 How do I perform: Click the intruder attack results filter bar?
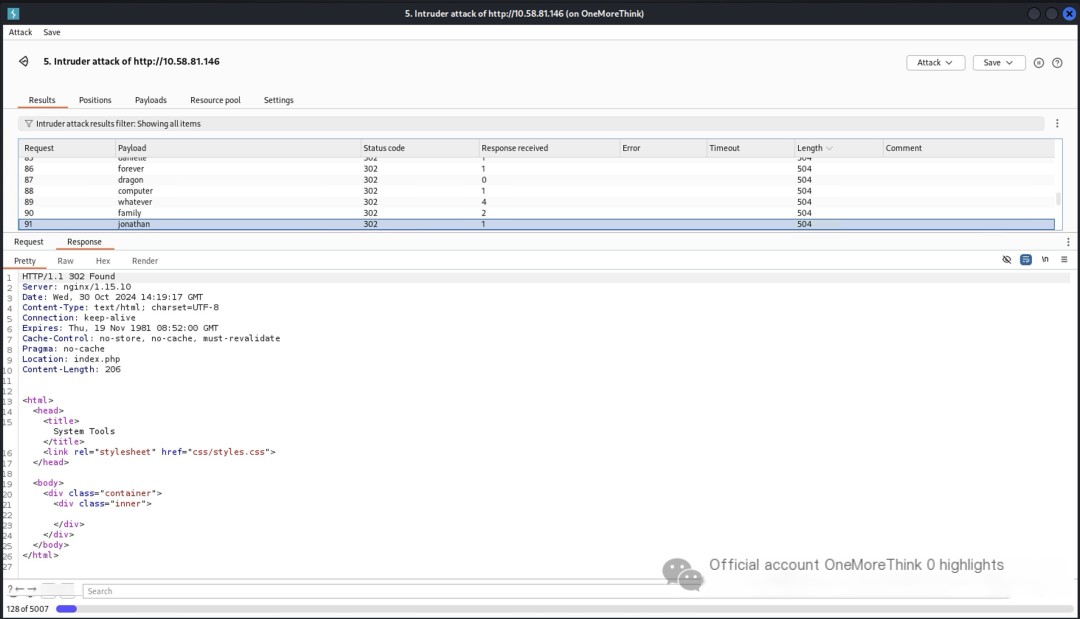point(531,124)
